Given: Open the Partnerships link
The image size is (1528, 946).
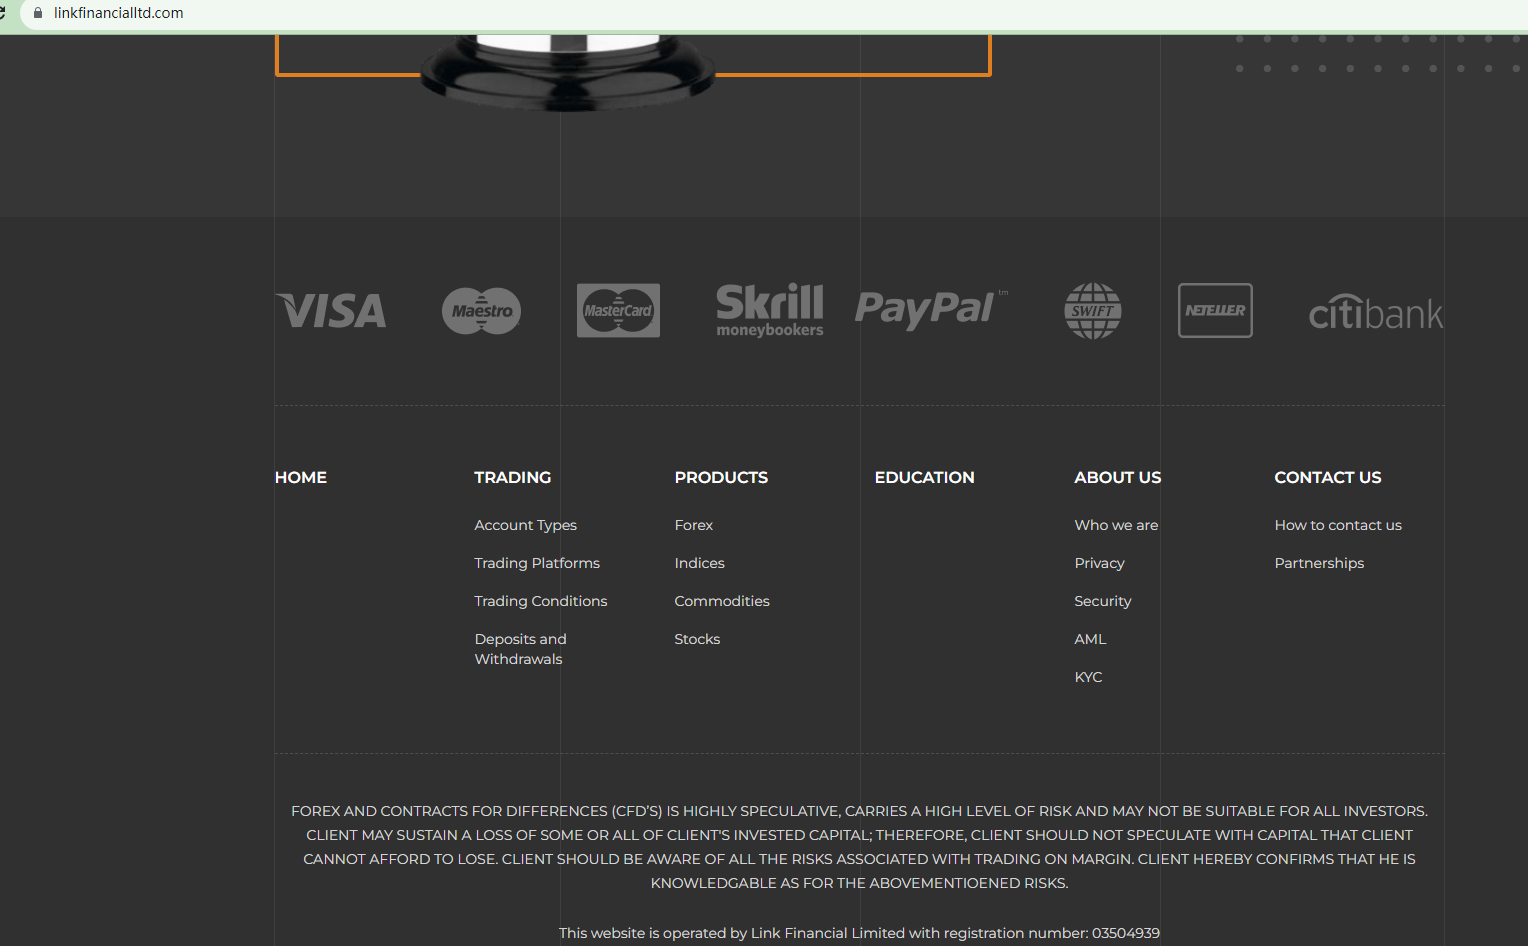Looking at the screenshot, I should click(x=1319, y=563).
